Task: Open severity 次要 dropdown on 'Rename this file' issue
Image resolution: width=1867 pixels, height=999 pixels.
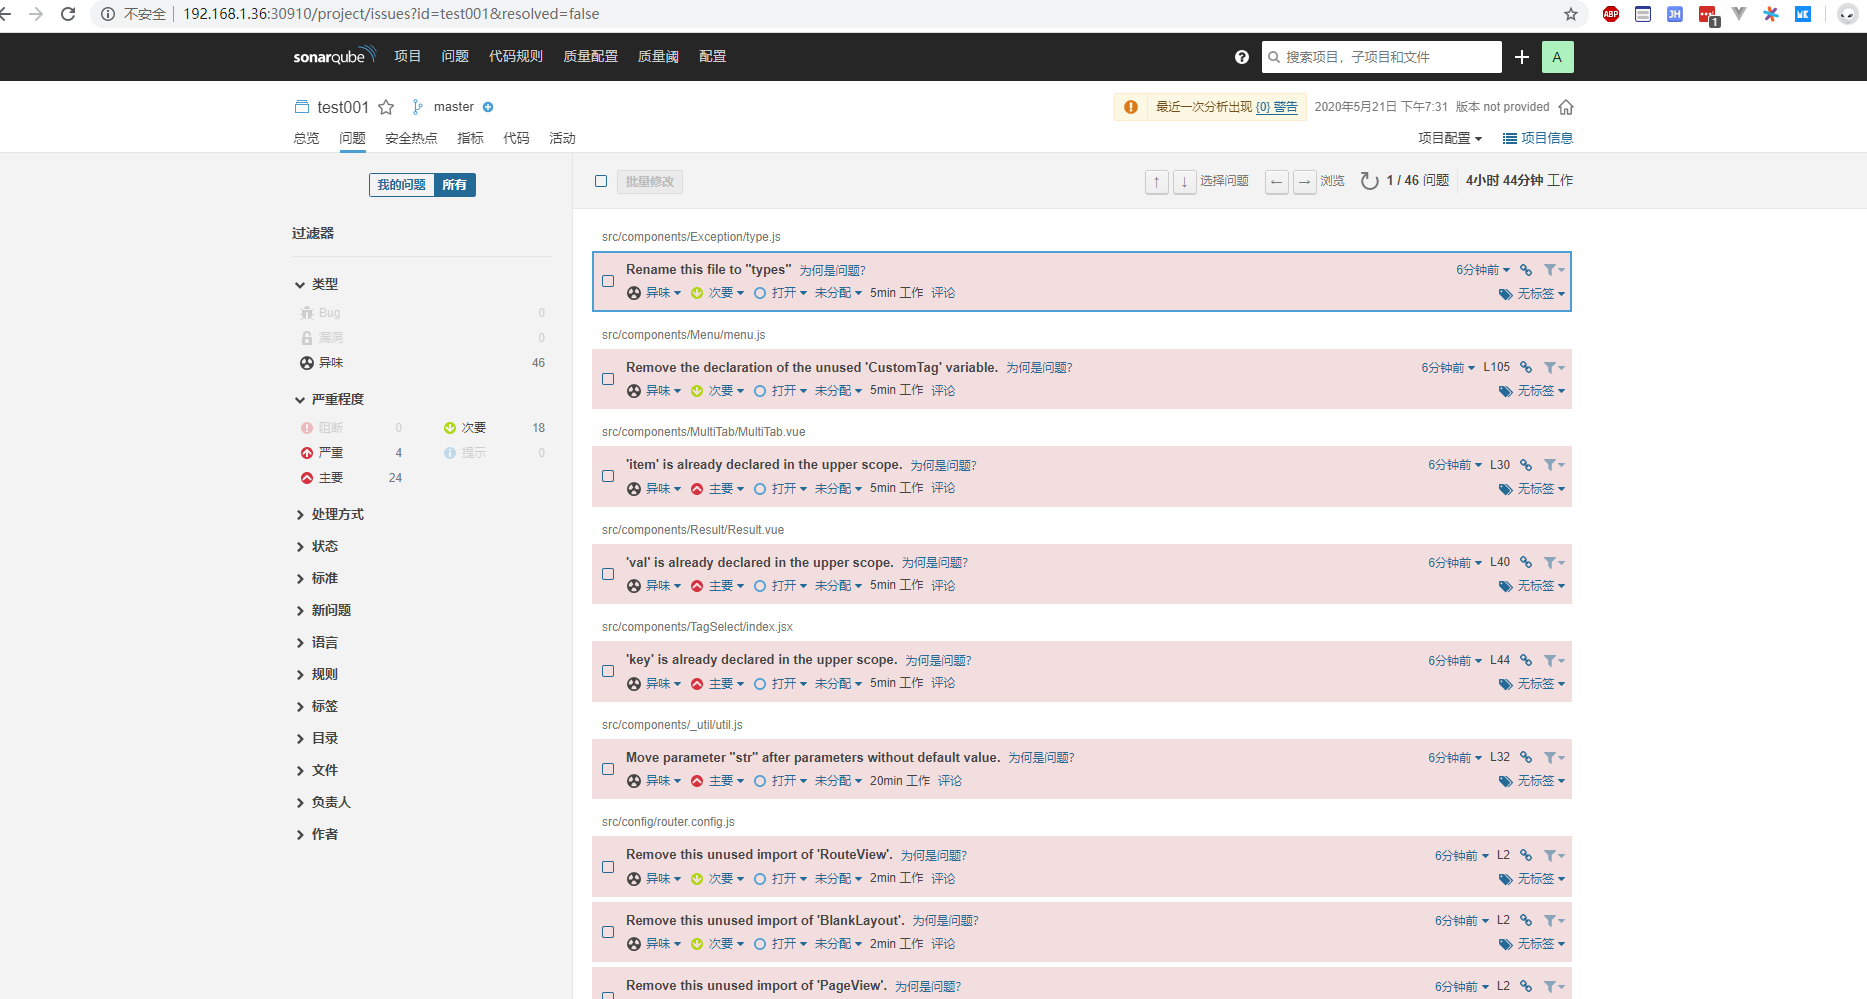Action: pos(718,293)
